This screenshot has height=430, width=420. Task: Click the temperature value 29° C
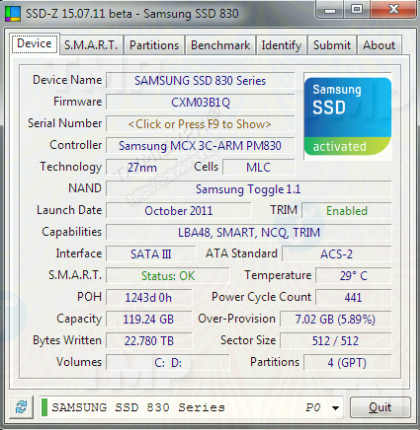coord(353,276)
